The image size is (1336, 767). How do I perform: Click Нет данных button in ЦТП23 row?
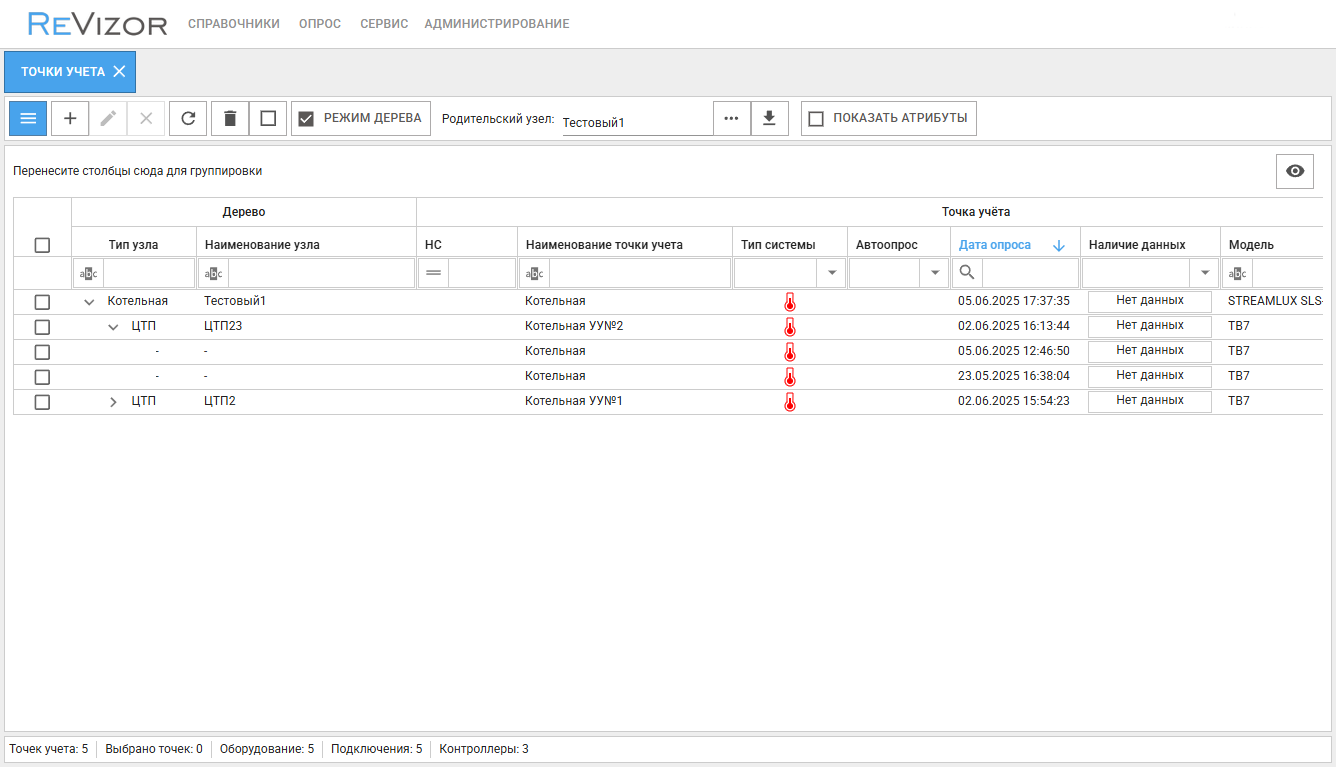coord(1149,326)
